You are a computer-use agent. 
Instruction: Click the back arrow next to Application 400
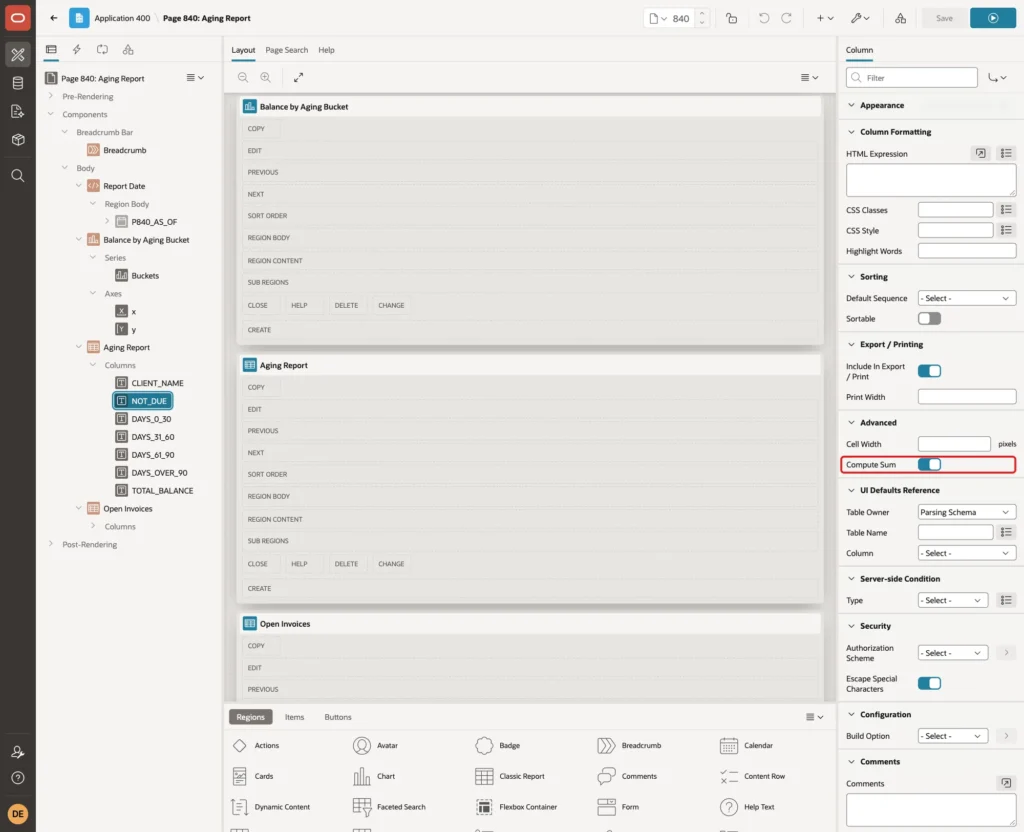(x=54, y=18)
